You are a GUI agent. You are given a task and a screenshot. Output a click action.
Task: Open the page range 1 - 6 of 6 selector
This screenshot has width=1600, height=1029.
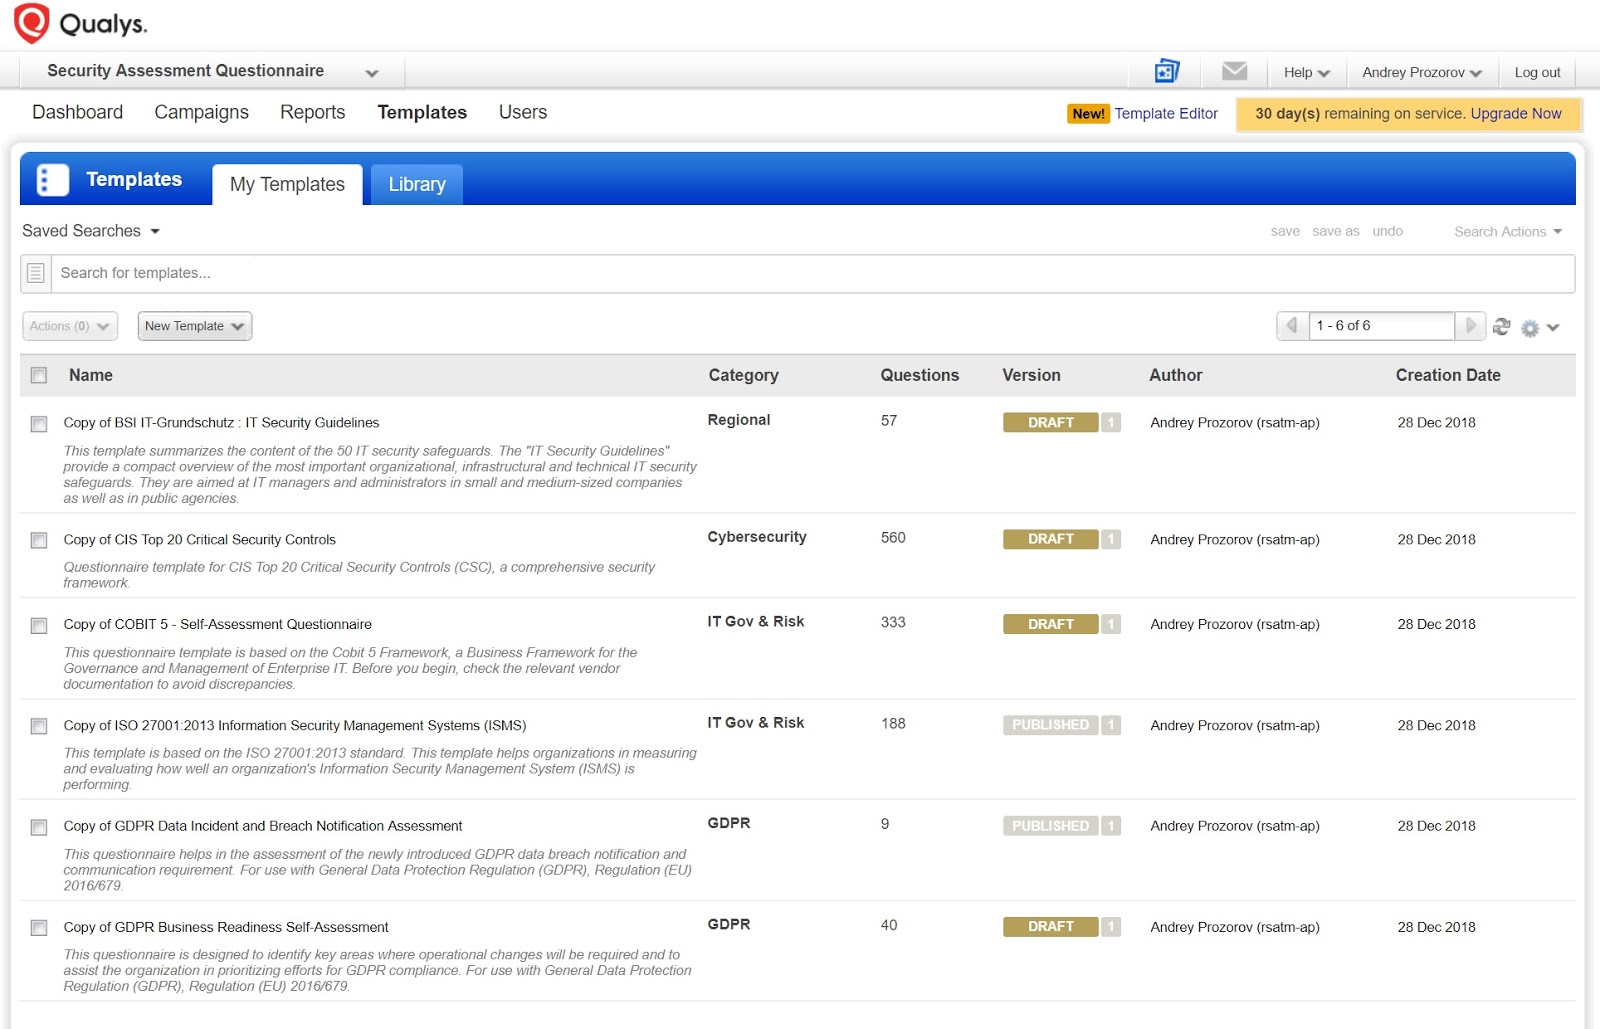point(1381,326)
